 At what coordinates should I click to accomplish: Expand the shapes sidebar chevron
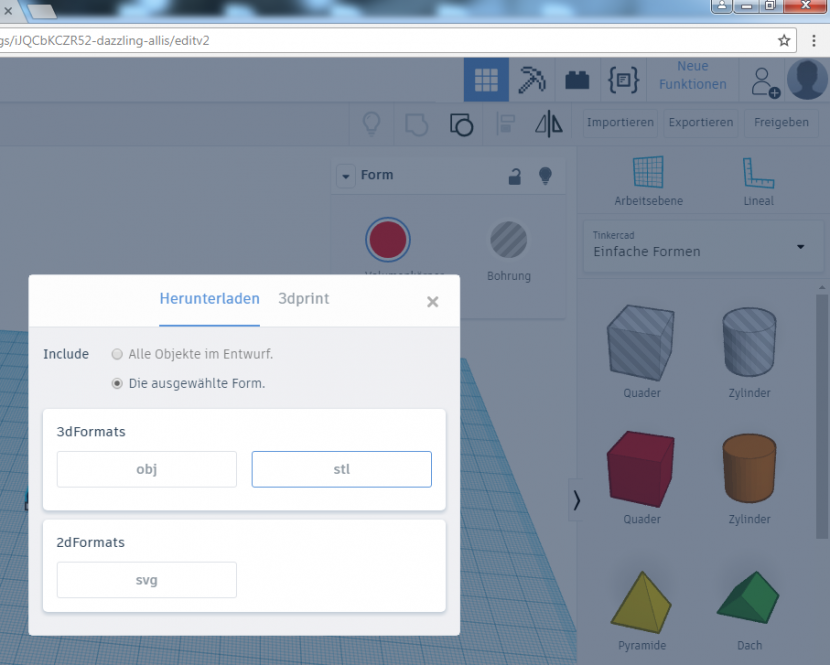576,501
